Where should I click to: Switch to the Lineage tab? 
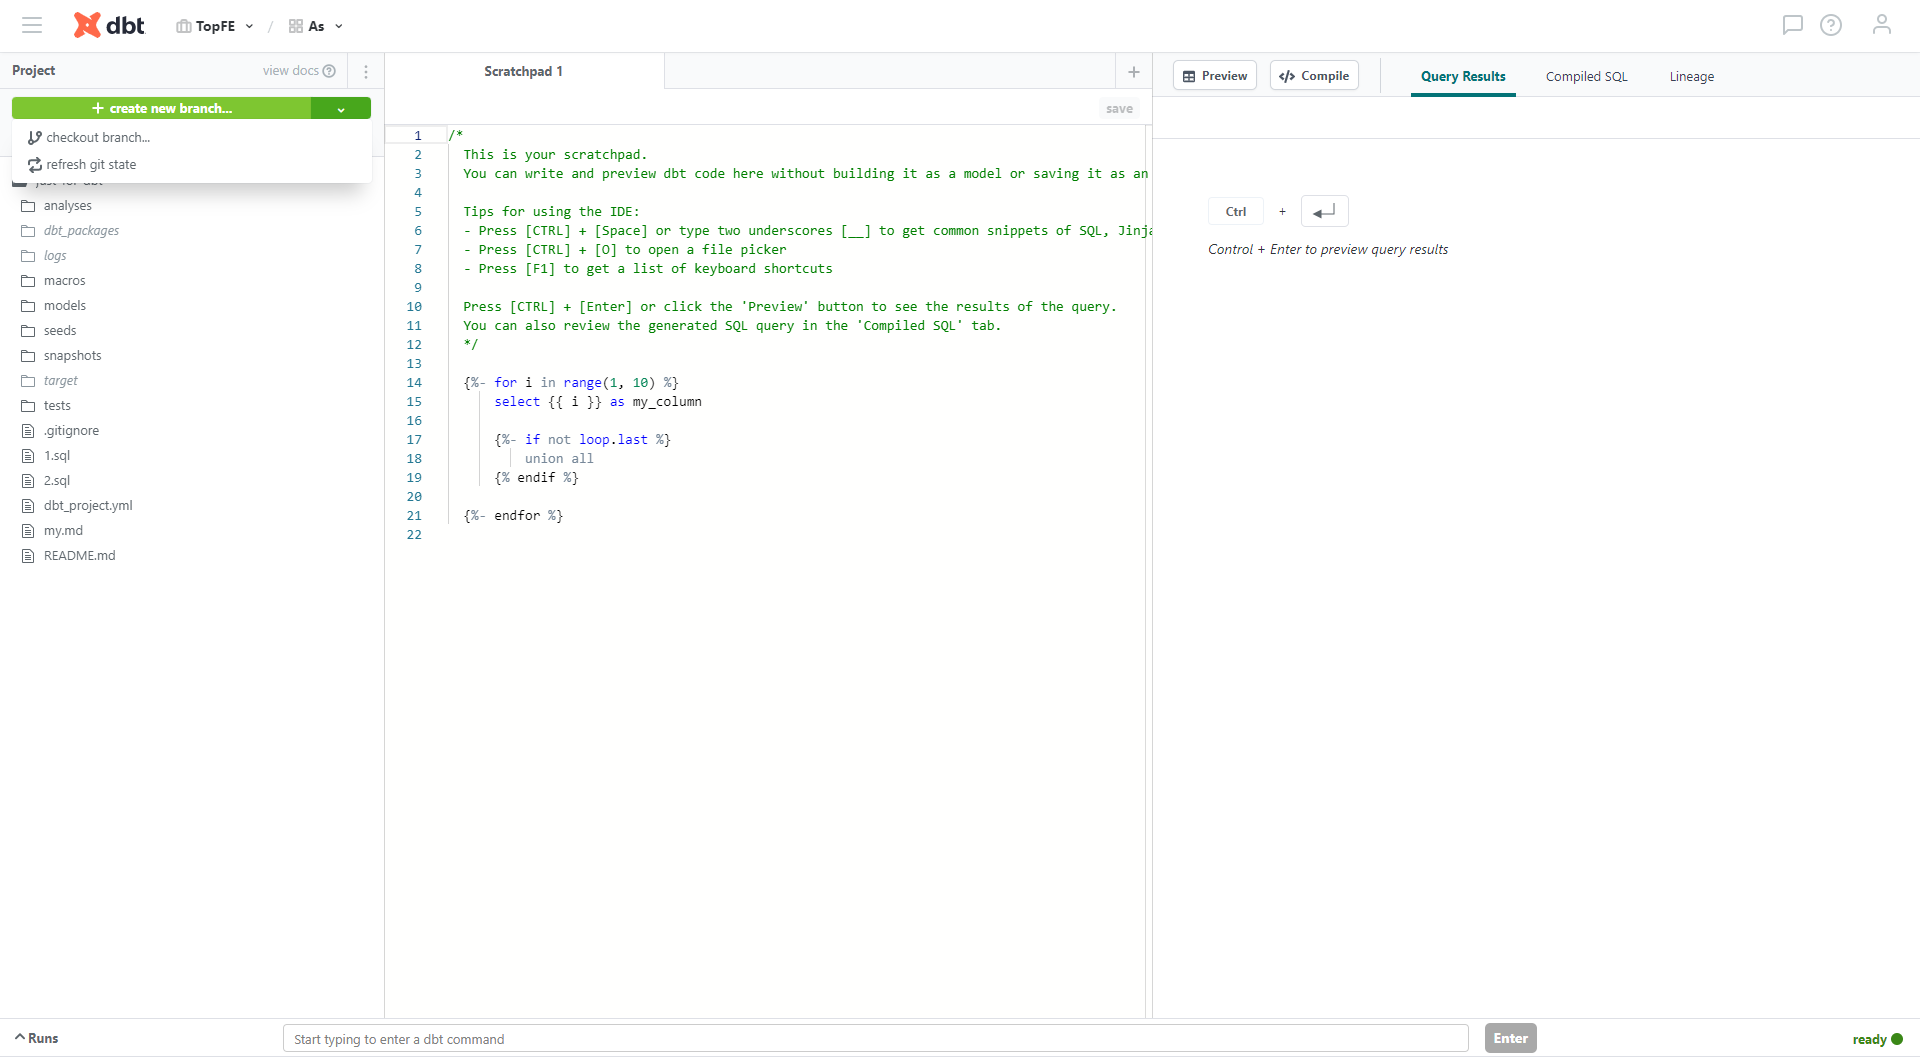point(1691,77)
